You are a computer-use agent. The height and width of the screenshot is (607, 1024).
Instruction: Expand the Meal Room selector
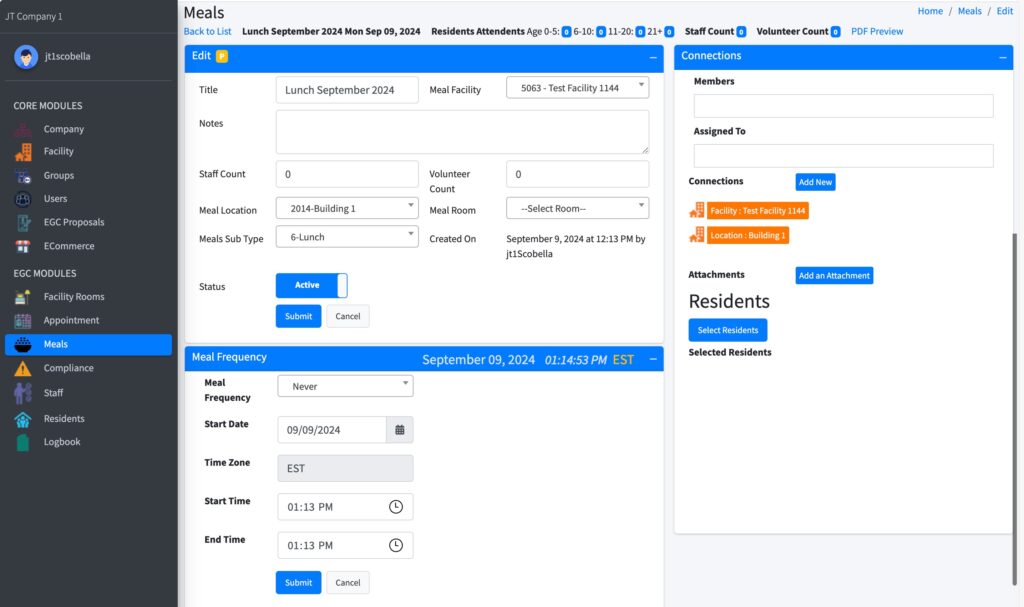[x=577, y=208]
